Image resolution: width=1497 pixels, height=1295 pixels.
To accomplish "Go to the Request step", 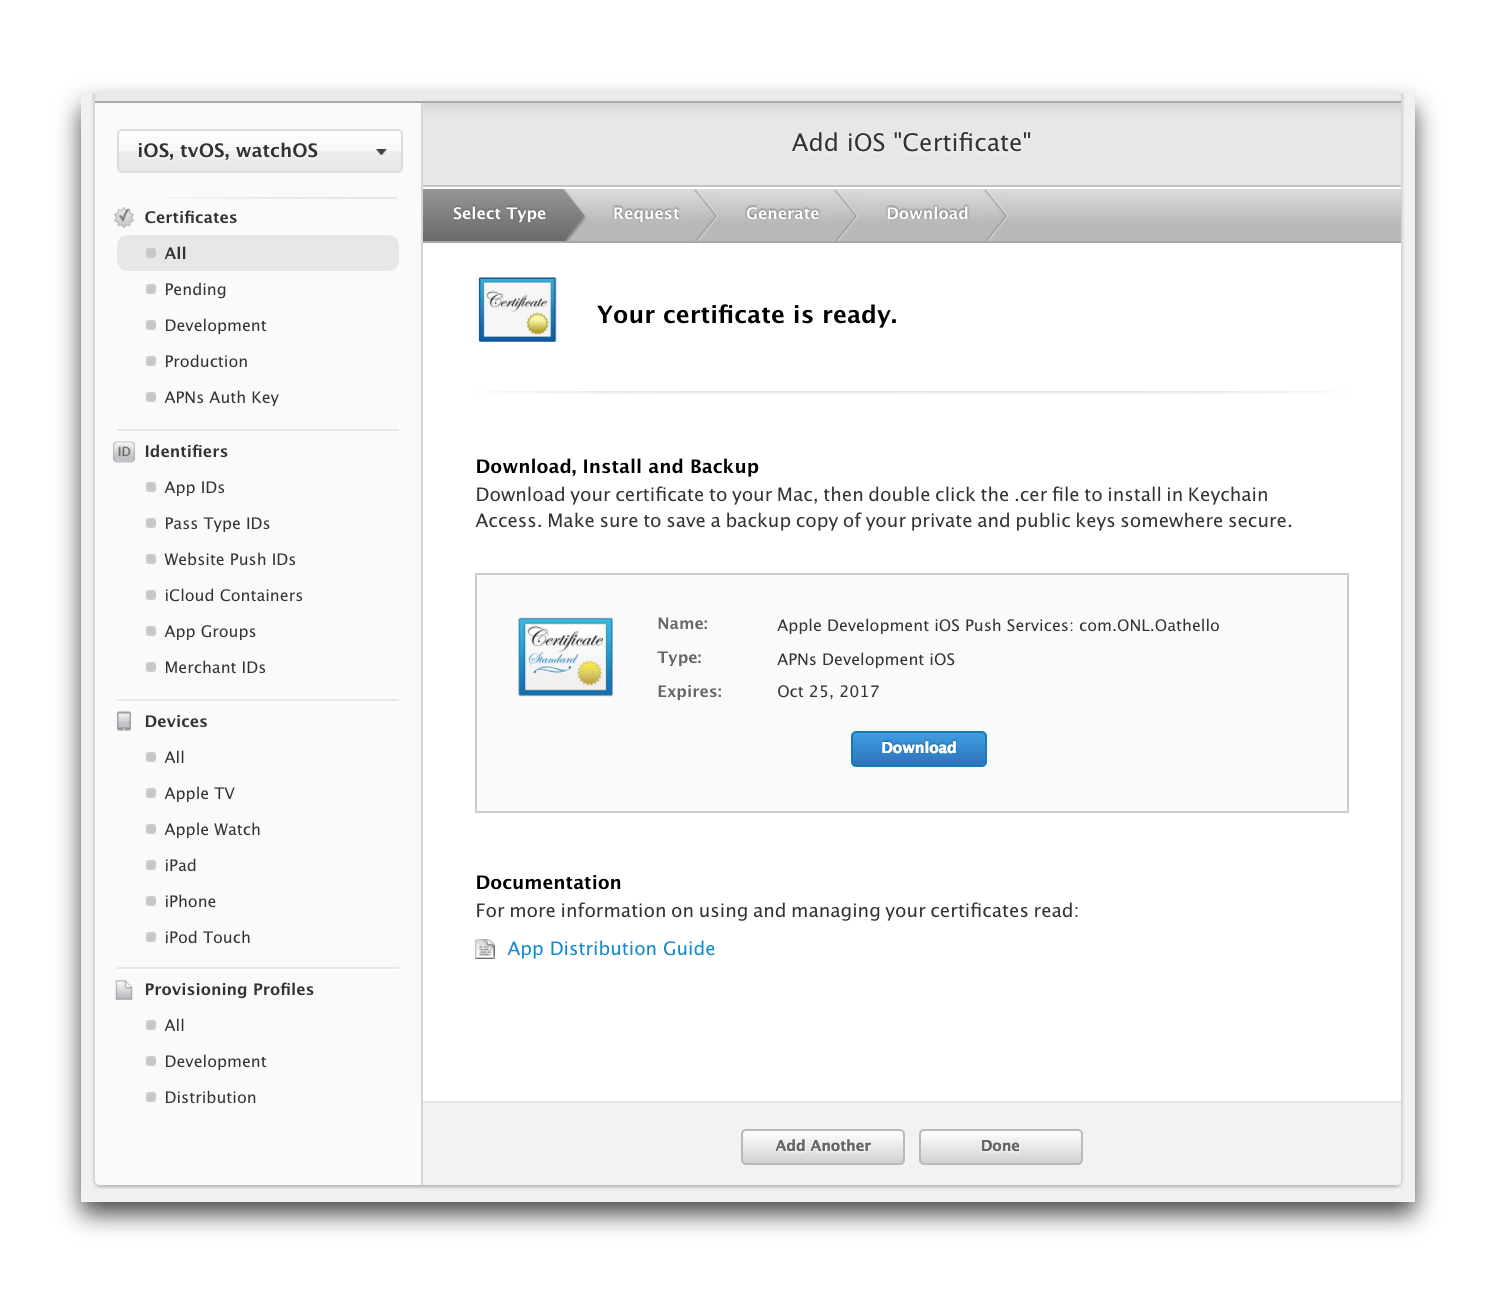I will (x=645, y=214).
